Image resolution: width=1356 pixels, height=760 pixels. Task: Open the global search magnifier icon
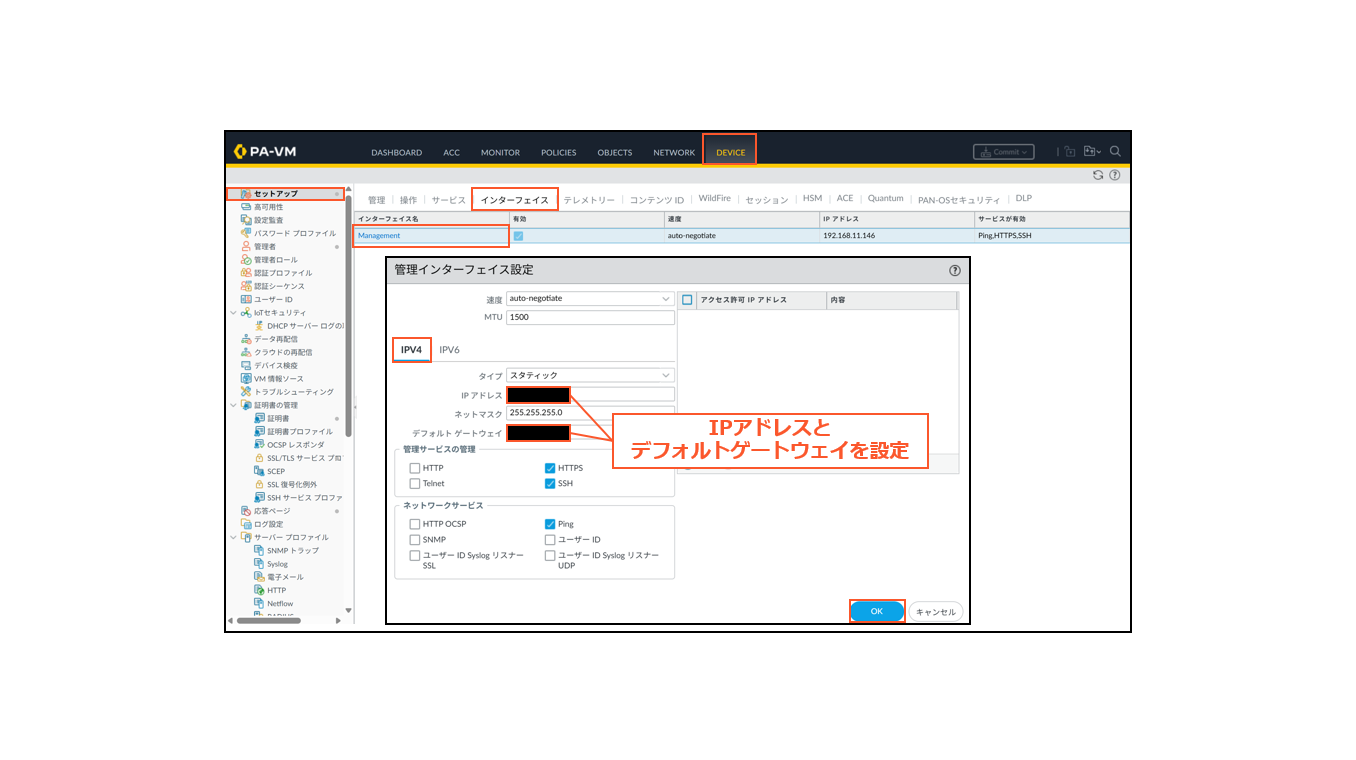(1115, 151)
